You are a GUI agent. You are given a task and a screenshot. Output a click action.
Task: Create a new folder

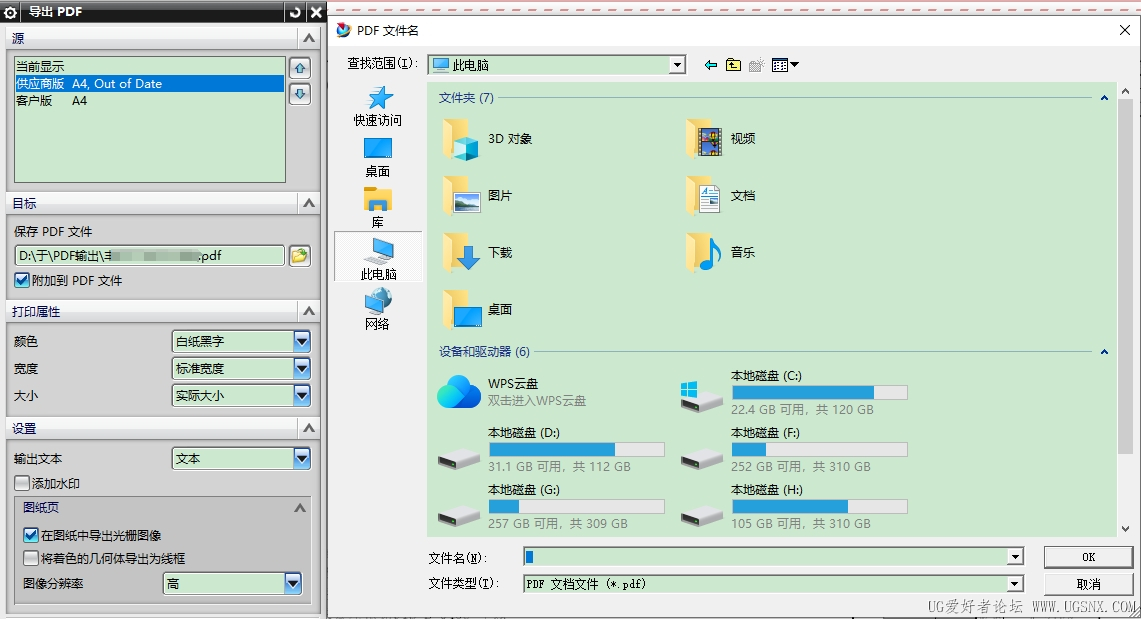[757, 65]
